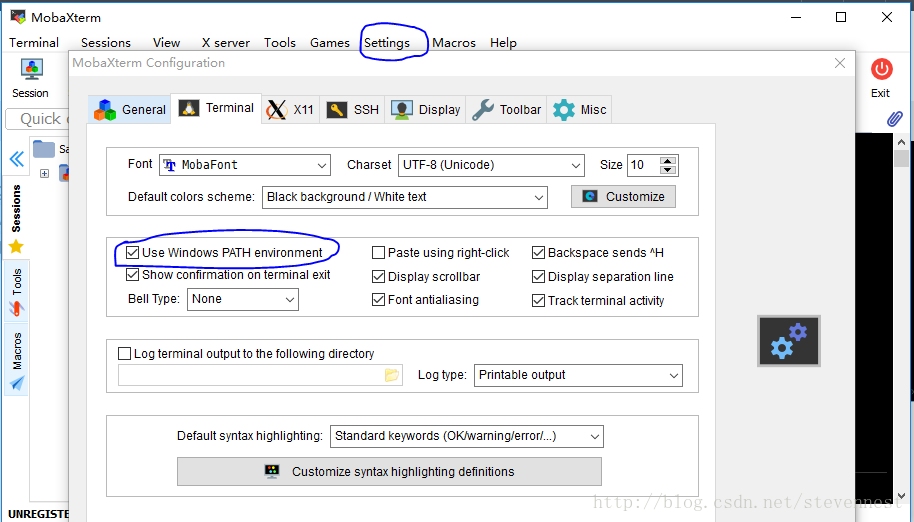Toggle Use Windows PATH environment checkbox
Viewport: 914px width, 522px height.
point(132,252)
